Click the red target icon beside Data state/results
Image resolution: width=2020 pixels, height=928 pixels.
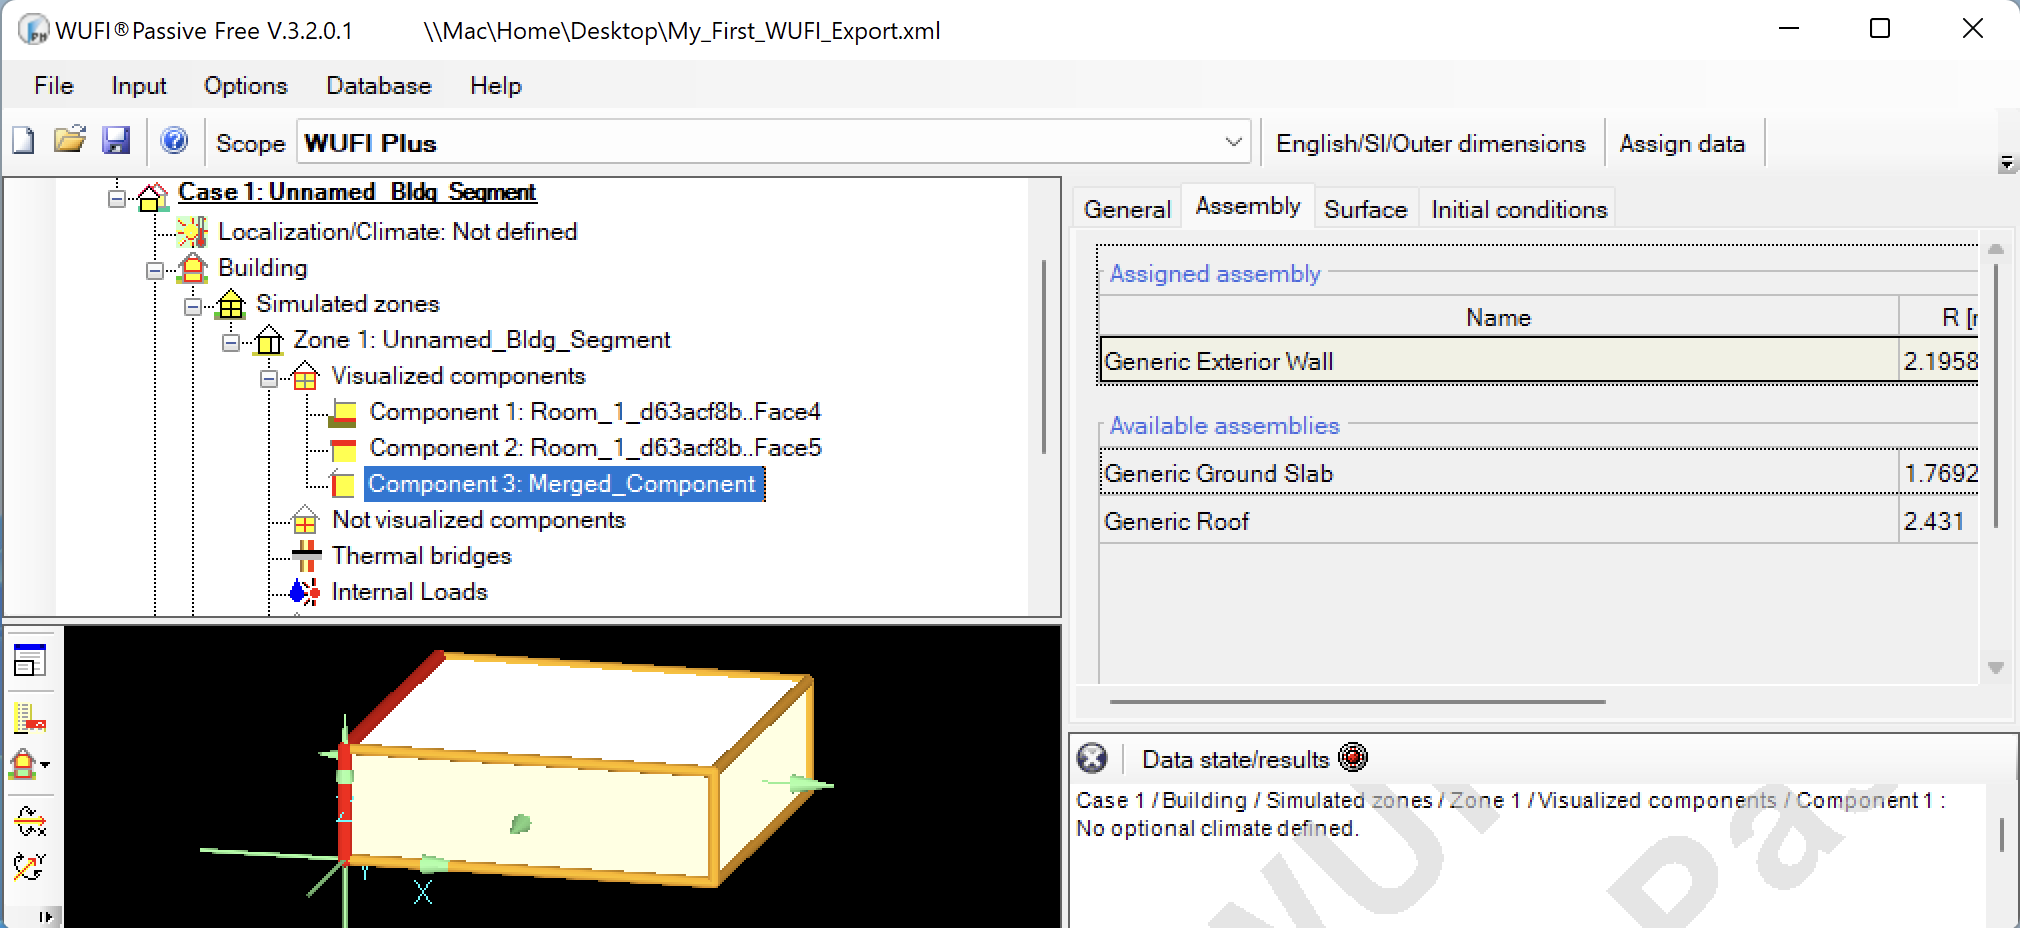[1355, 758]
